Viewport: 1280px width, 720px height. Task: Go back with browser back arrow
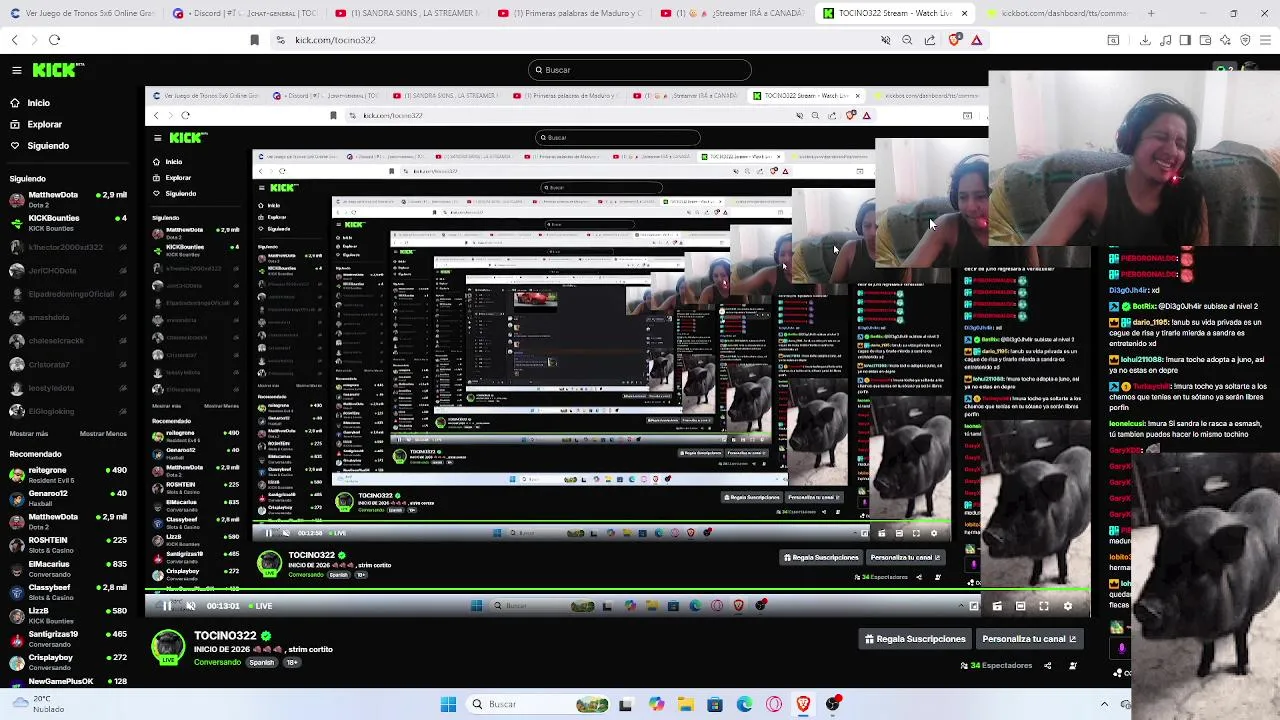14,40
